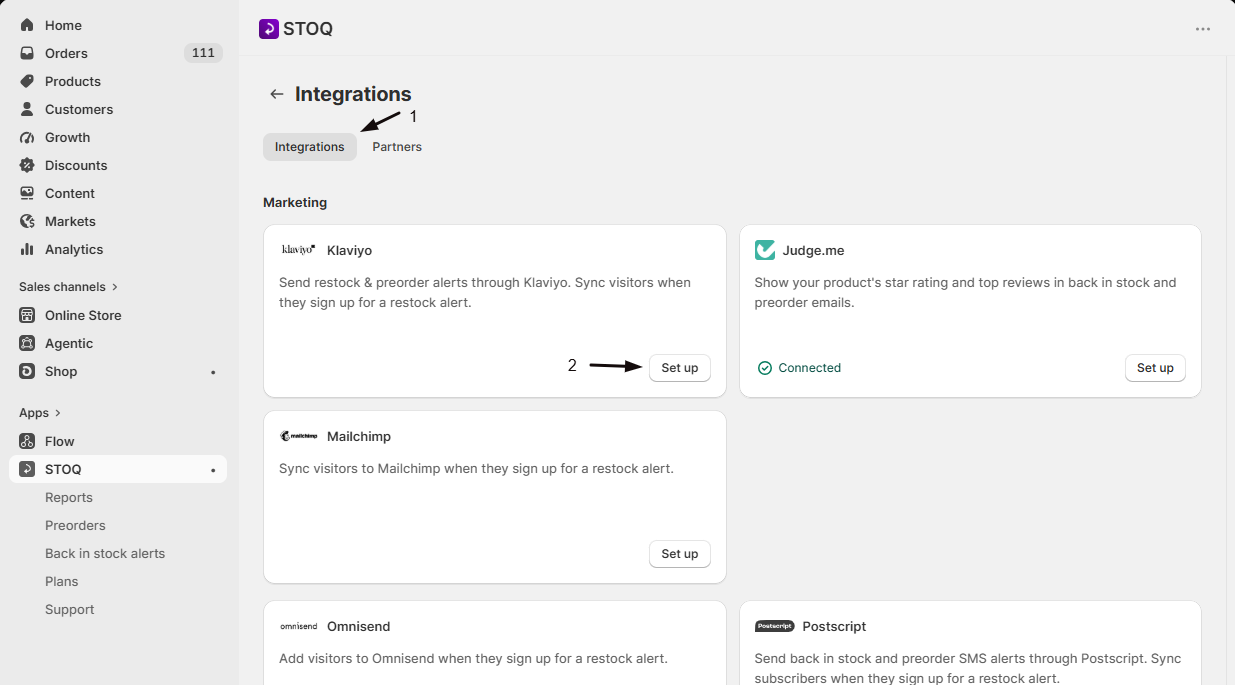Click the Postscript card title text

834,626
